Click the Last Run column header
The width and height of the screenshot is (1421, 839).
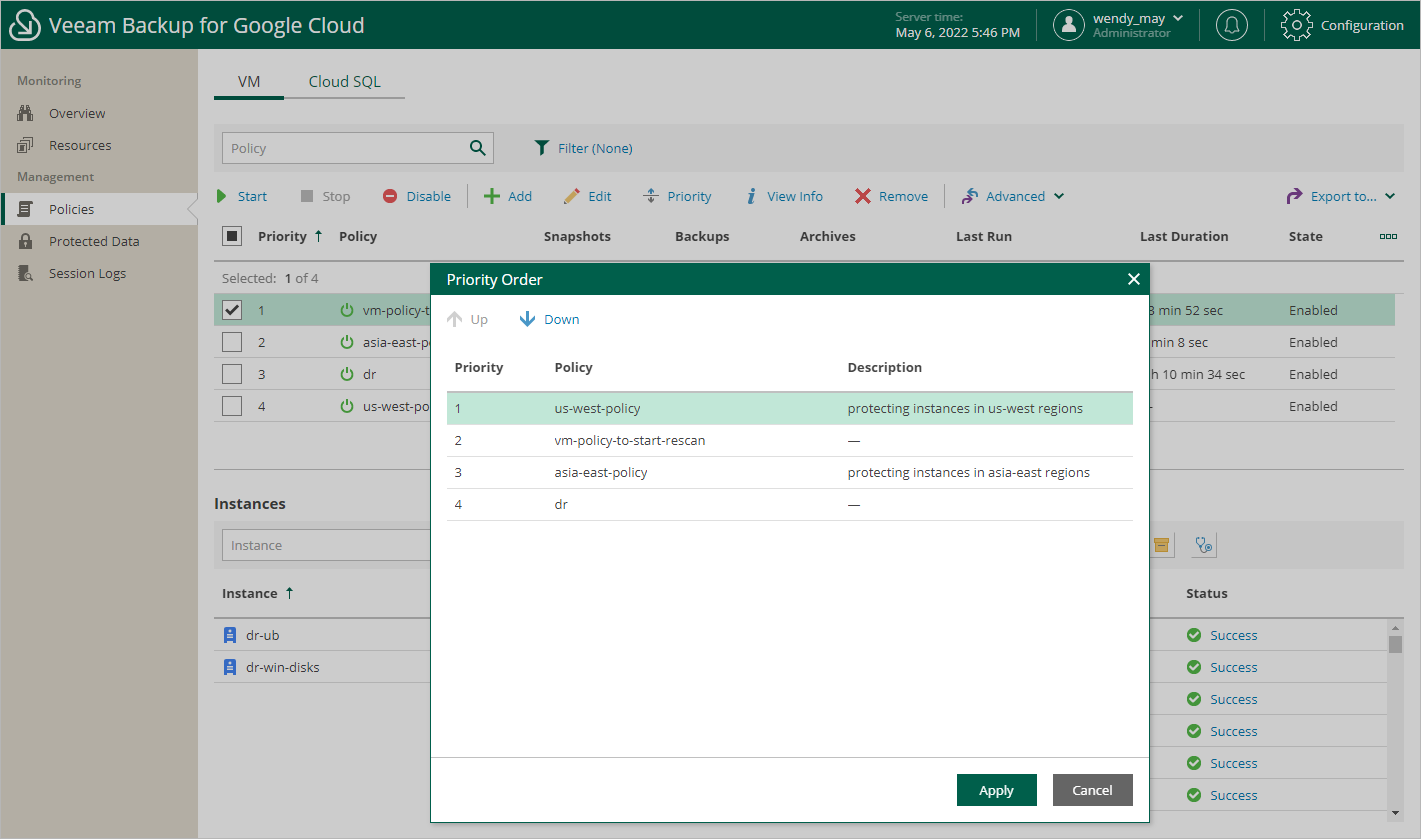point(984,236)
